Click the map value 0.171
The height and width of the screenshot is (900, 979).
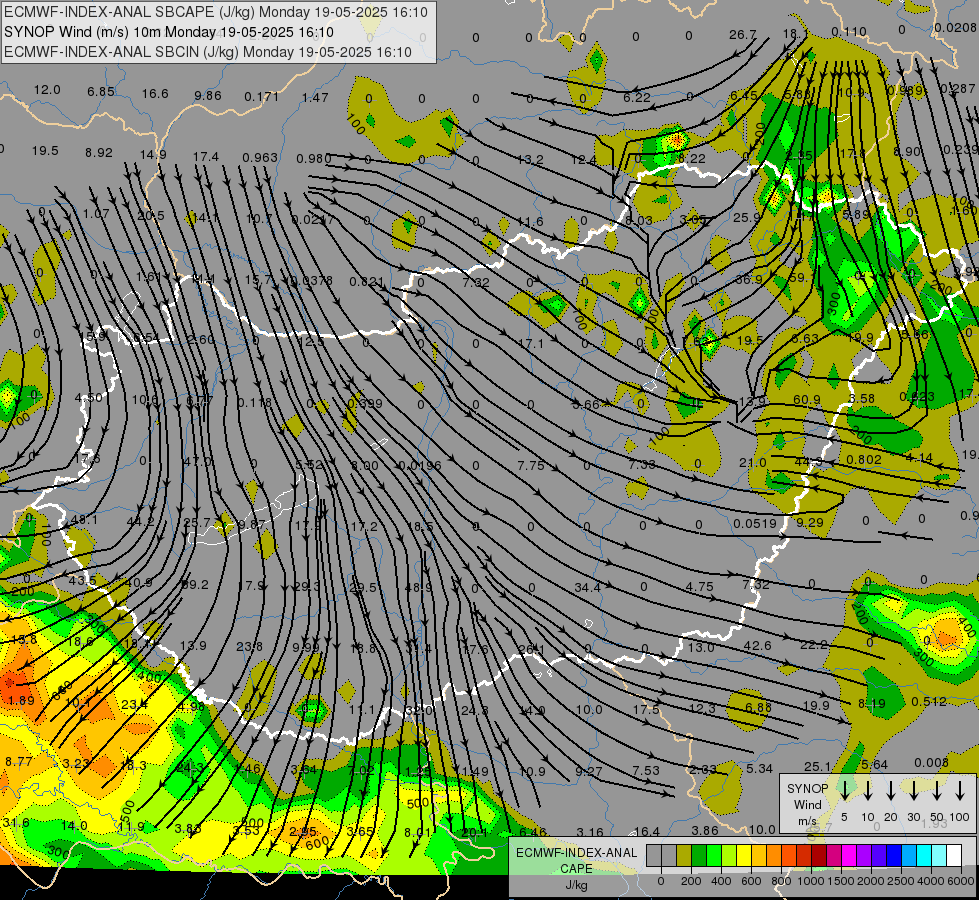[262, 97]
